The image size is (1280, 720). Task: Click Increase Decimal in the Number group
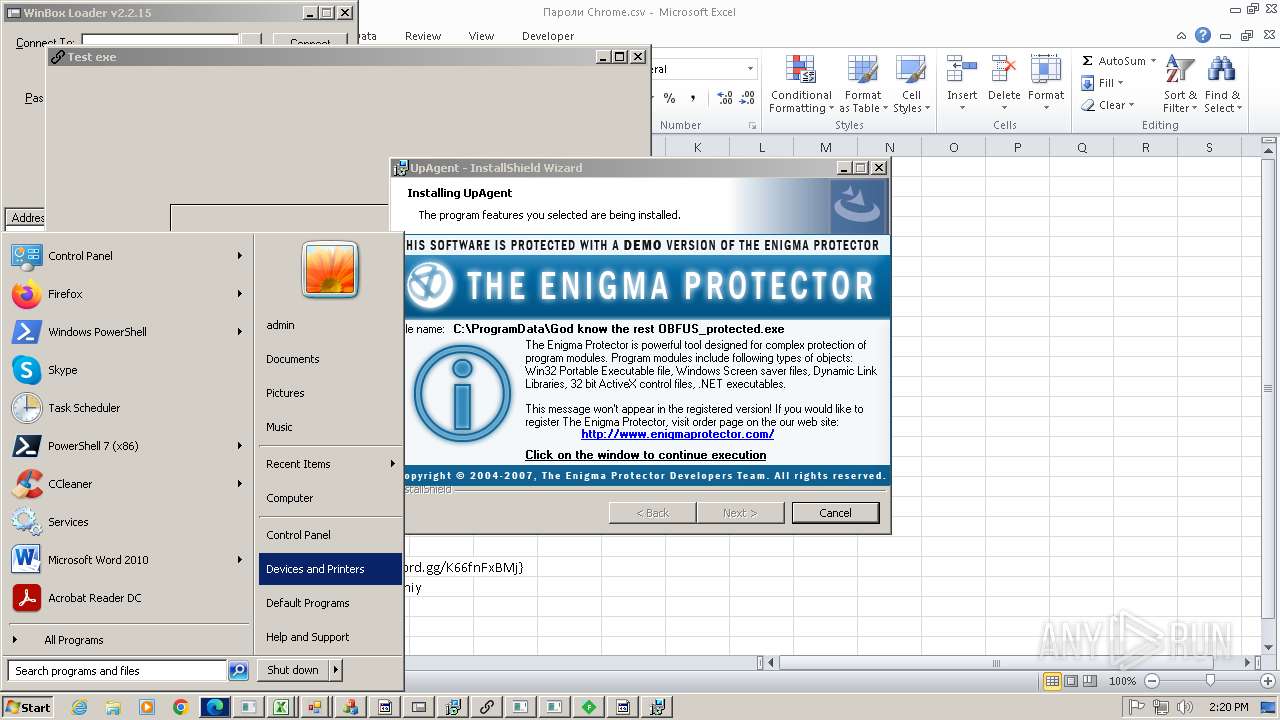(724, 98)
